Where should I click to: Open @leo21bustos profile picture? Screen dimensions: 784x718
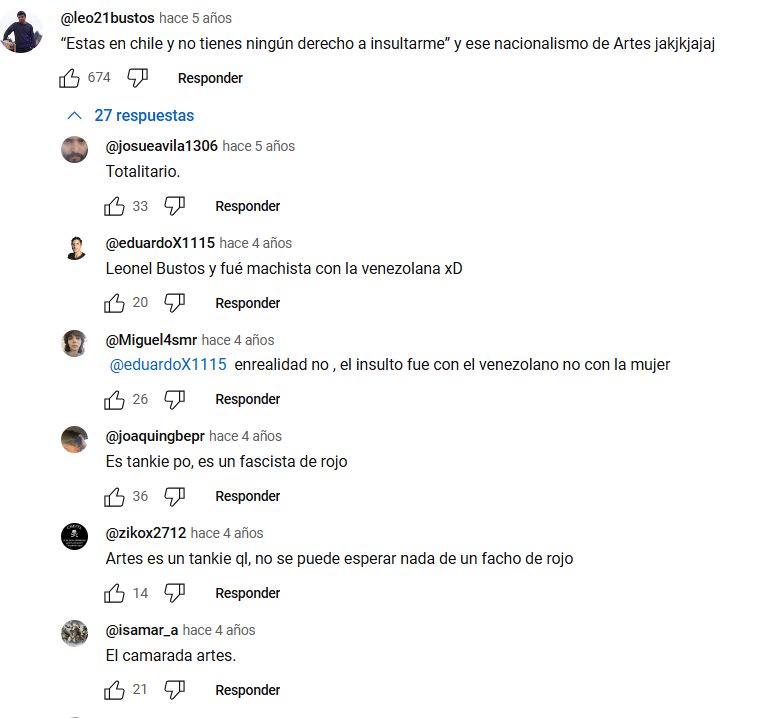coord(22,31)
